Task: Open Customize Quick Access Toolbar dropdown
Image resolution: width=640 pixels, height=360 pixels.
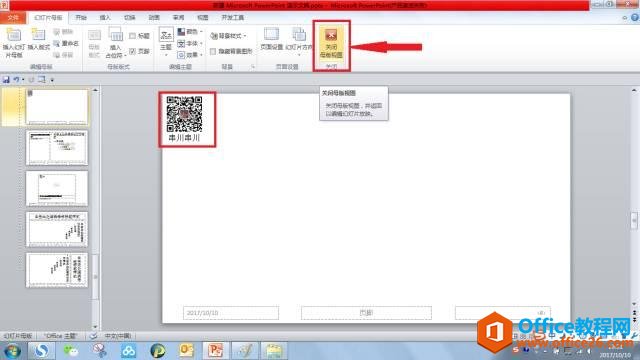Action: (x=52, y=80)
